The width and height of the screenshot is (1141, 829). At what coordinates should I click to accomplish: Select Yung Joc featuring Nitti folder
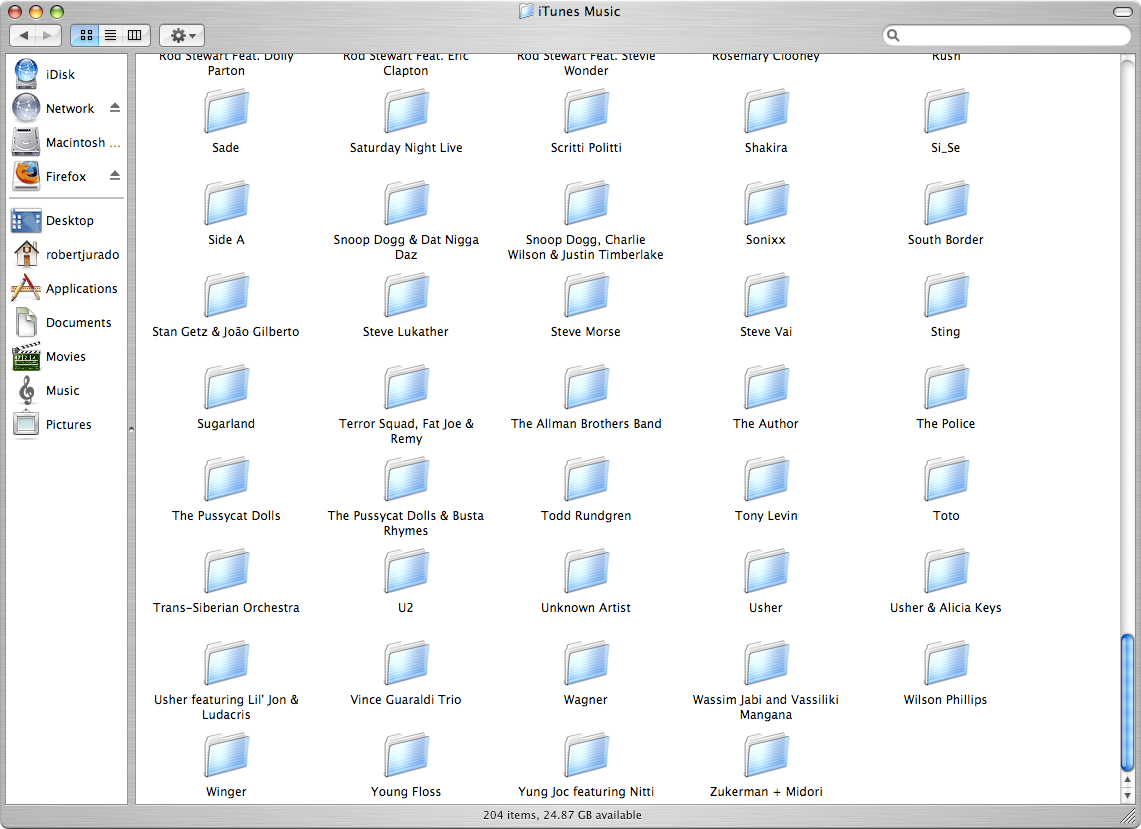(x=586, y=756)
